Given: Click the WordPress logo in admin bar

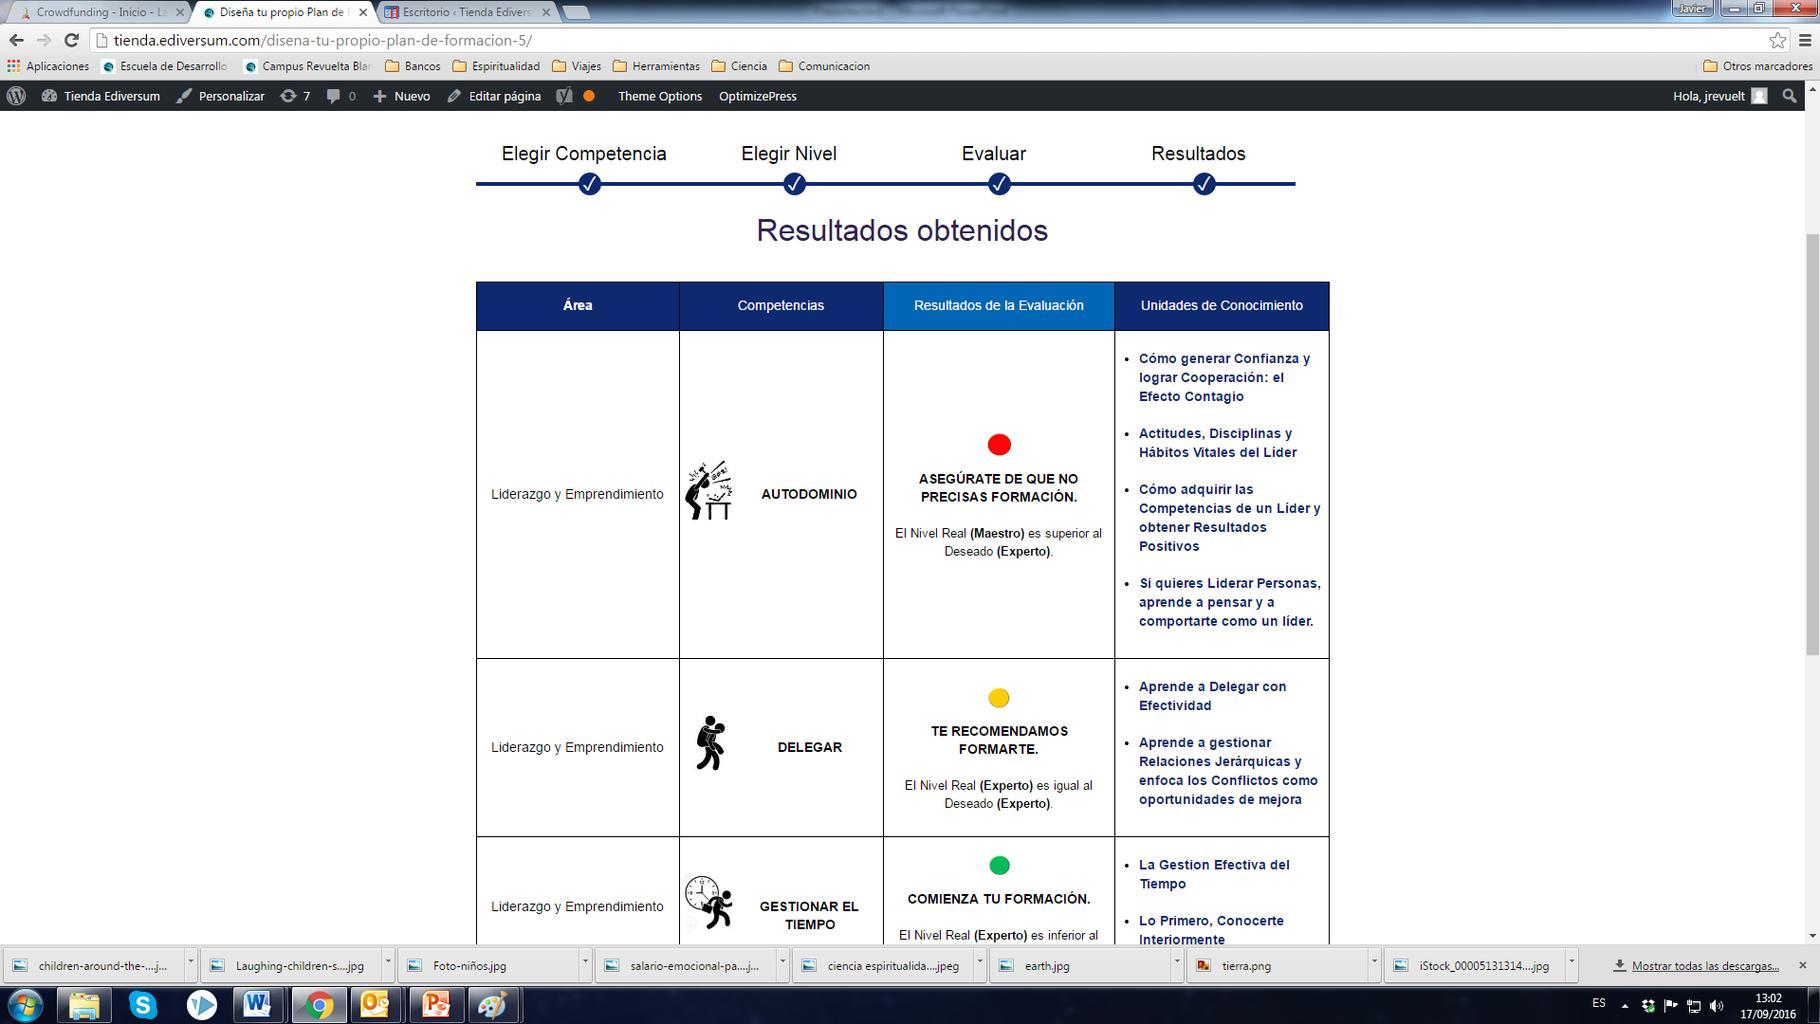Looking at the screenshot, I should [17, 96].
